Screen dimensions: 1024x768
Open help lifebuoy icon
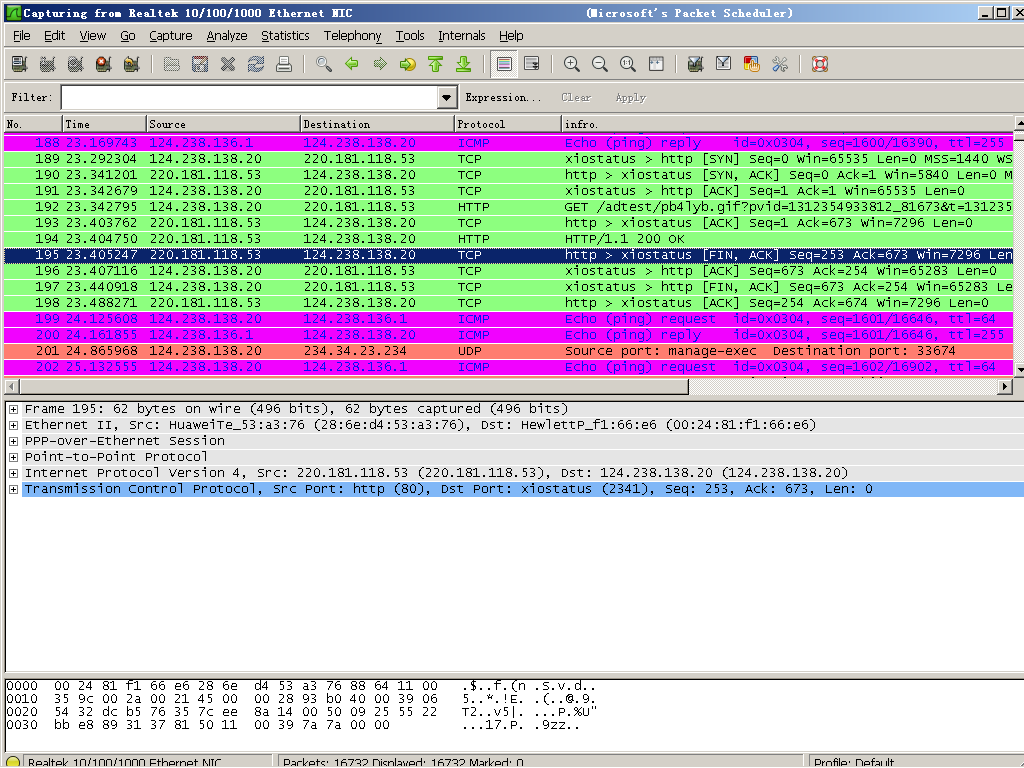click(x=820, y=64)
